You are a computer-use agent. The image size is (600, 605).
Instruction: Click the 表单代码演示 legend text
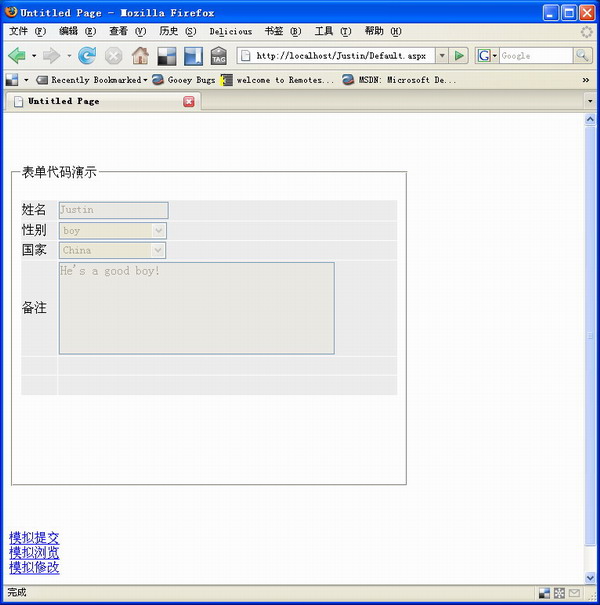59,172
